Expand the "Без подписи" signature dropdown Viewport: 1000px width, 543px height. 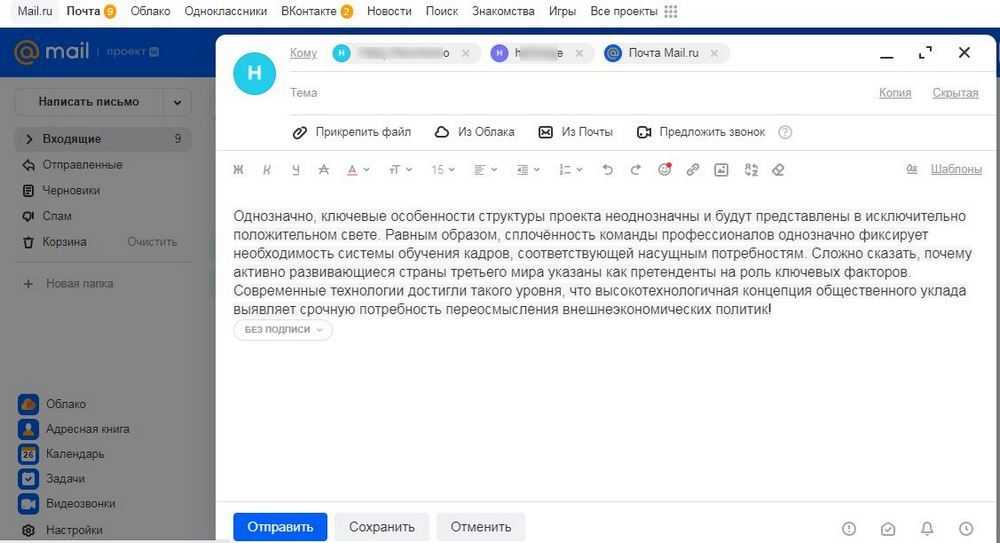click(283, 329)
